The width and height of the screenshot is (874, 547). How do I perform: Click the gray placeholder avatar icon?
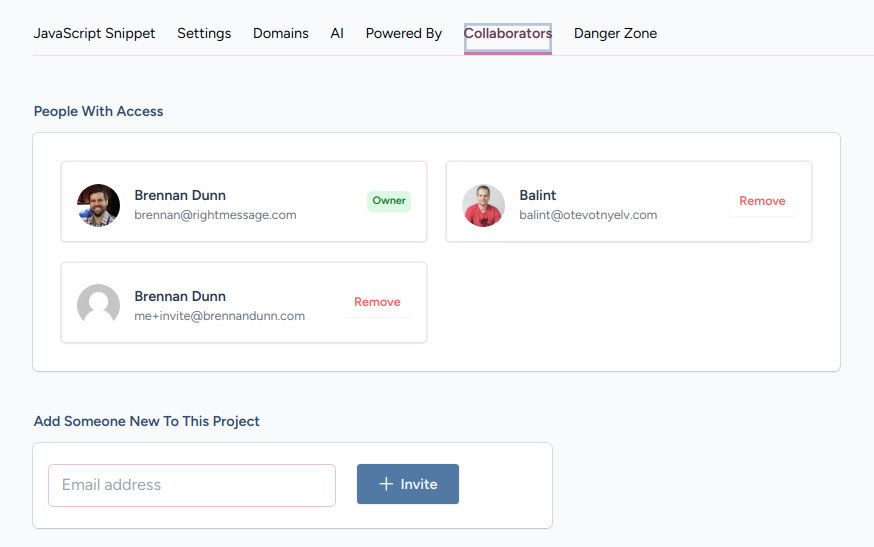pyautogui.click(x=98, y=305)
